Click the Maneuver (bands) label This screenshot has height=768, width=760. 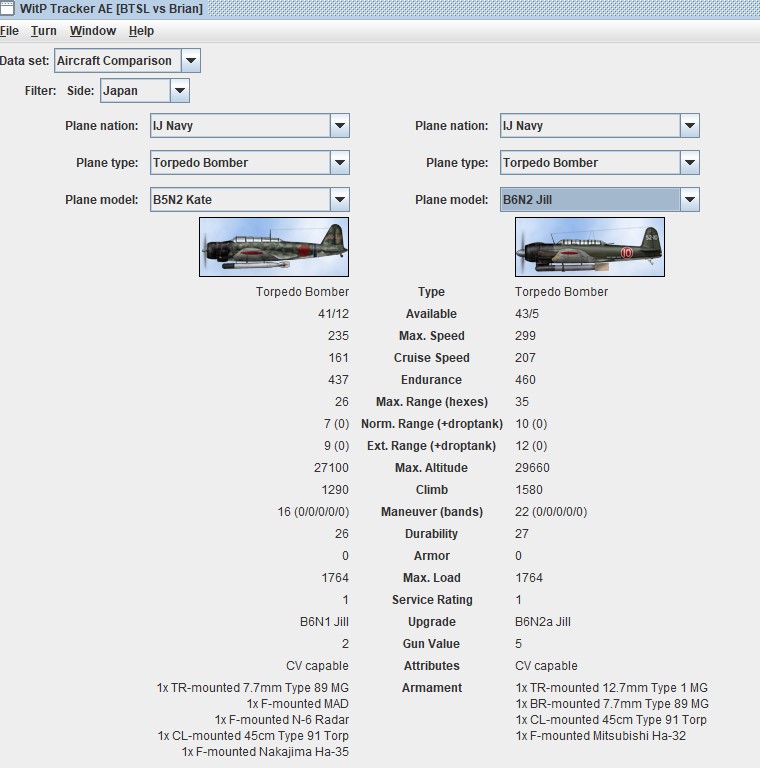point(431,512)
